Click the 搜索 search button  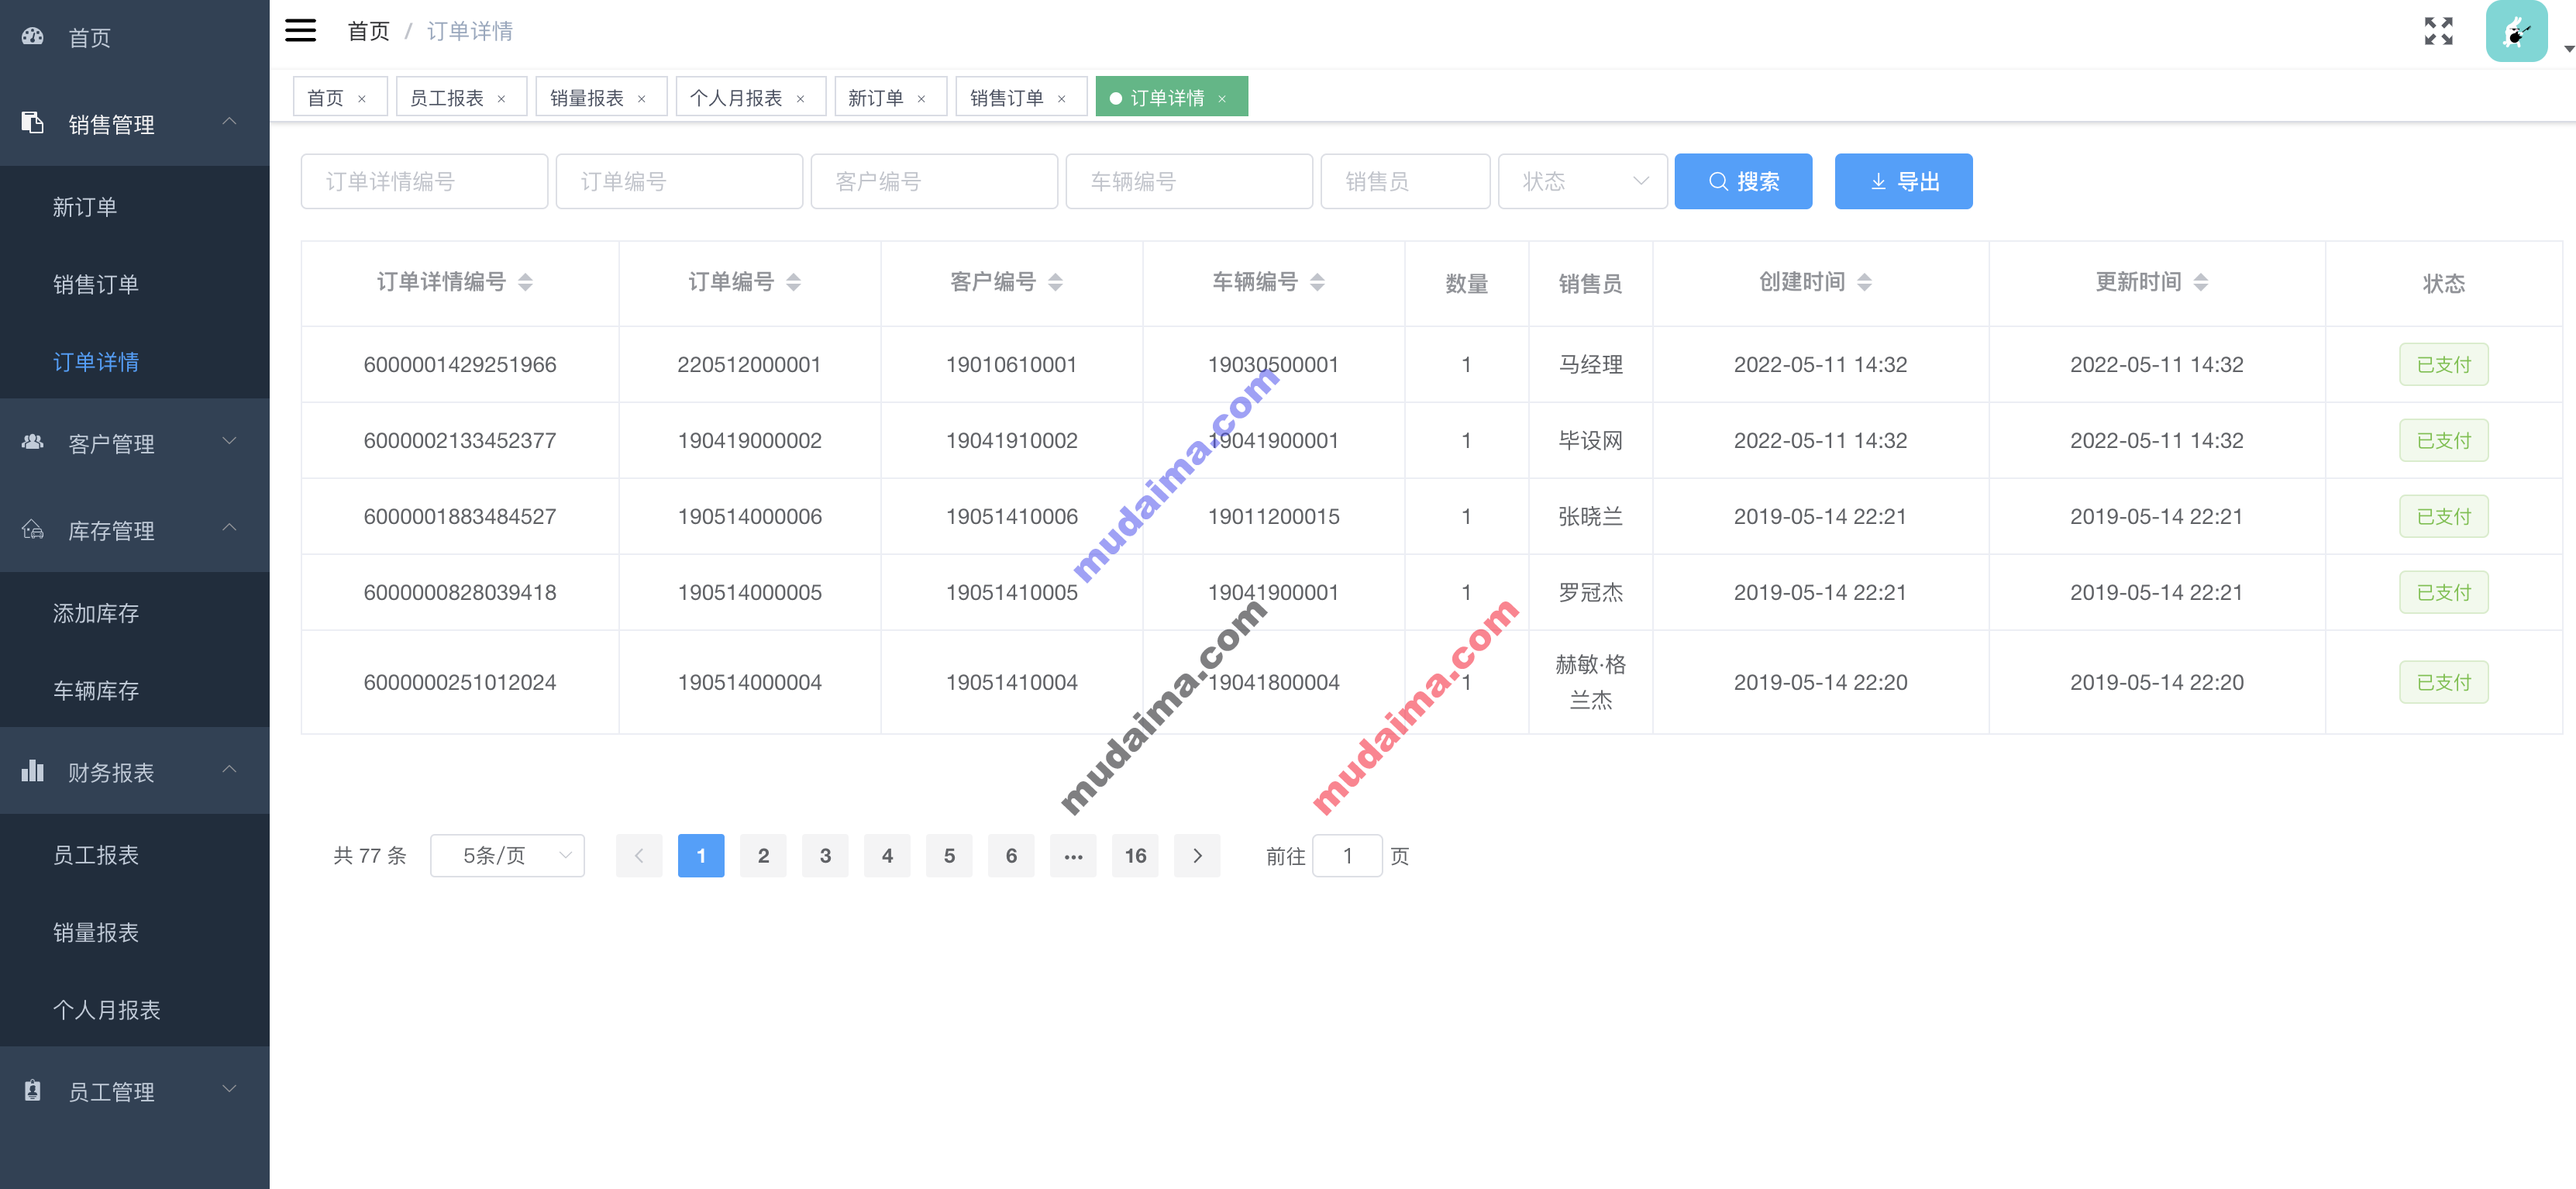[x=1743, y=181]
